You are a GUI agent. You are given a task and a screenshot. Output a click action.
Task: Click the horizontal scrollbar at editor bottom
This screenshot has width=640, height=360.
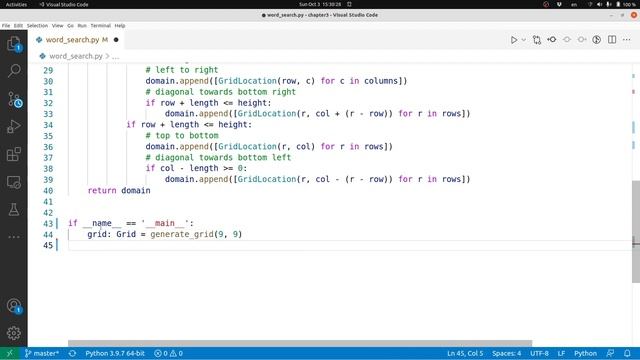click(300, 343)
